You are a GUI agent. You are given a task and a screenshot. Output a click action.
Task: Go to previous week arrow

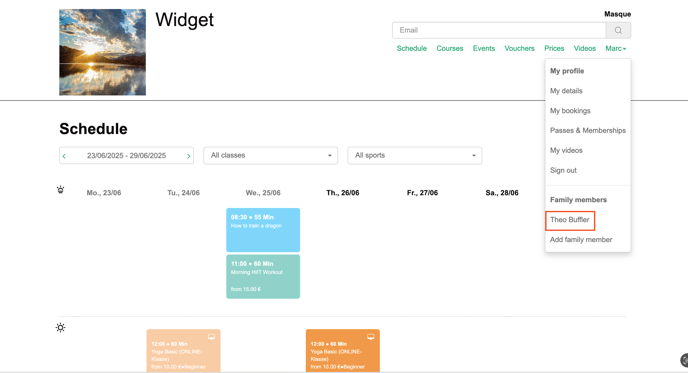point(64,156)
